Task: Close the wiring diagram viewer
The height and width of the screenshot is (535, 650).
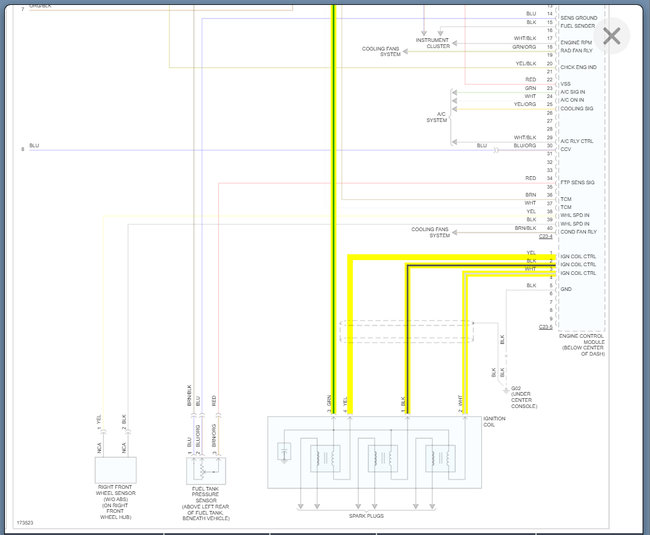Action: coord(611,36)
